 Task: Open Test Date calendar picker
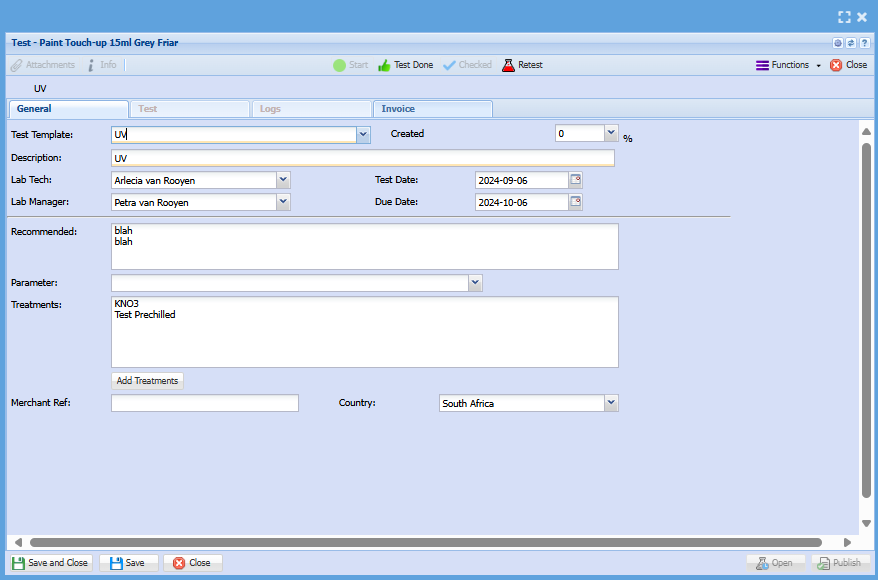(x=575, y=180)
